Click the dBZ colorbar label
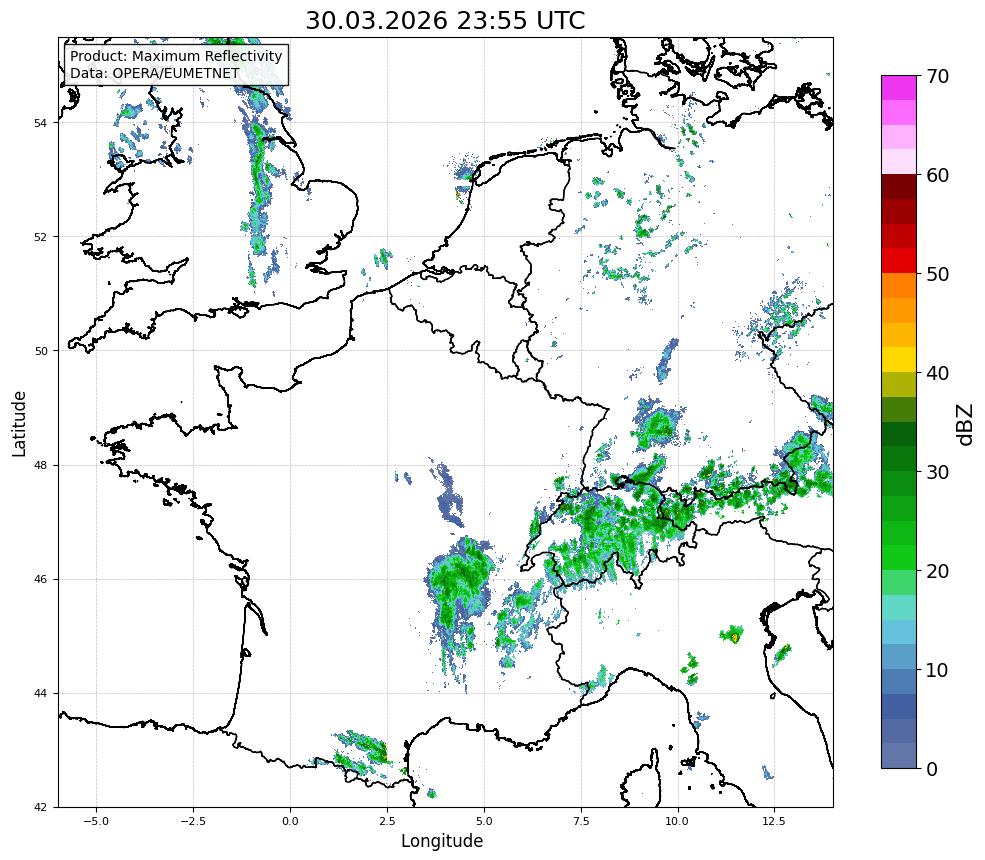Image resolution: width=985 pixels, height=860 pixels. click(966, 424)
